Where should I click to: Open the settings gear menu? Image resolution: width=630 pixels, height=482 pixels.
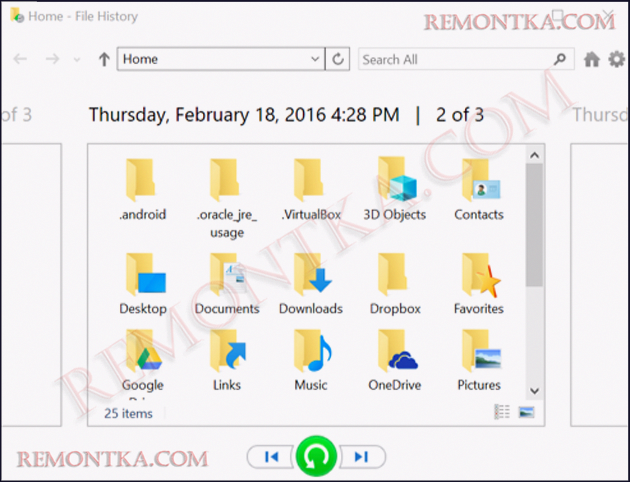coord(616,59)
